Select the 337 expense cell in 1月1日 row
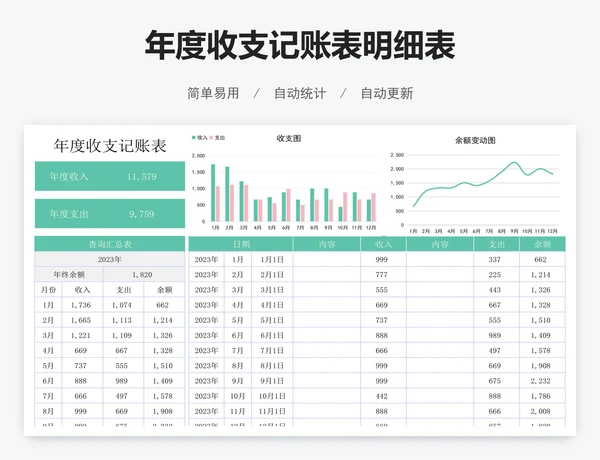600x460 pixels. tap(496, 259)
